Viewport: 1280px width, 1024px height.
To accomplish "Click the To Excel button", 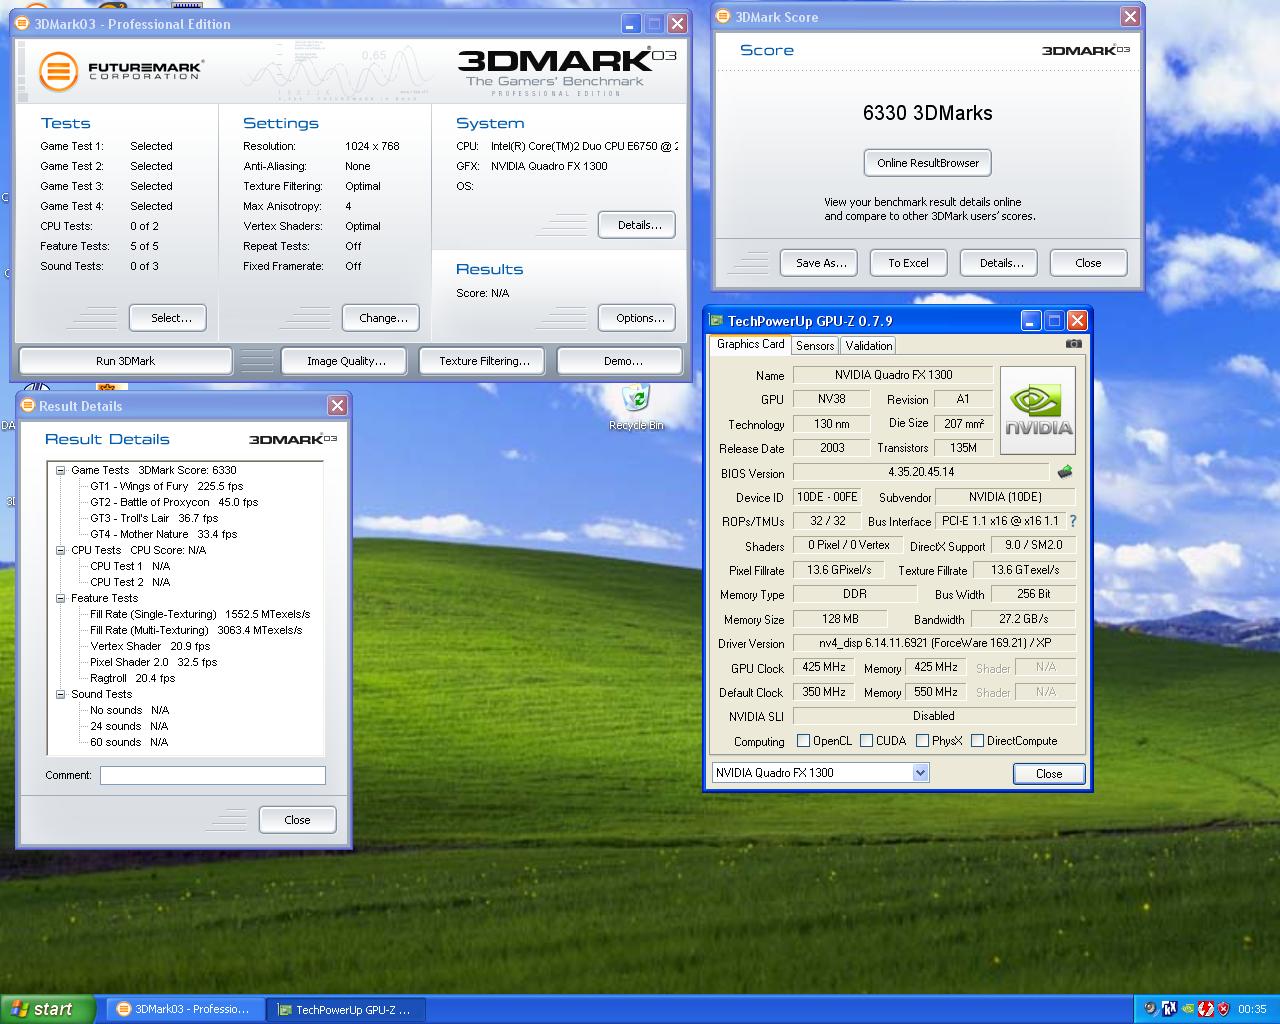I will pyautogui.click(x=908, y=263).
